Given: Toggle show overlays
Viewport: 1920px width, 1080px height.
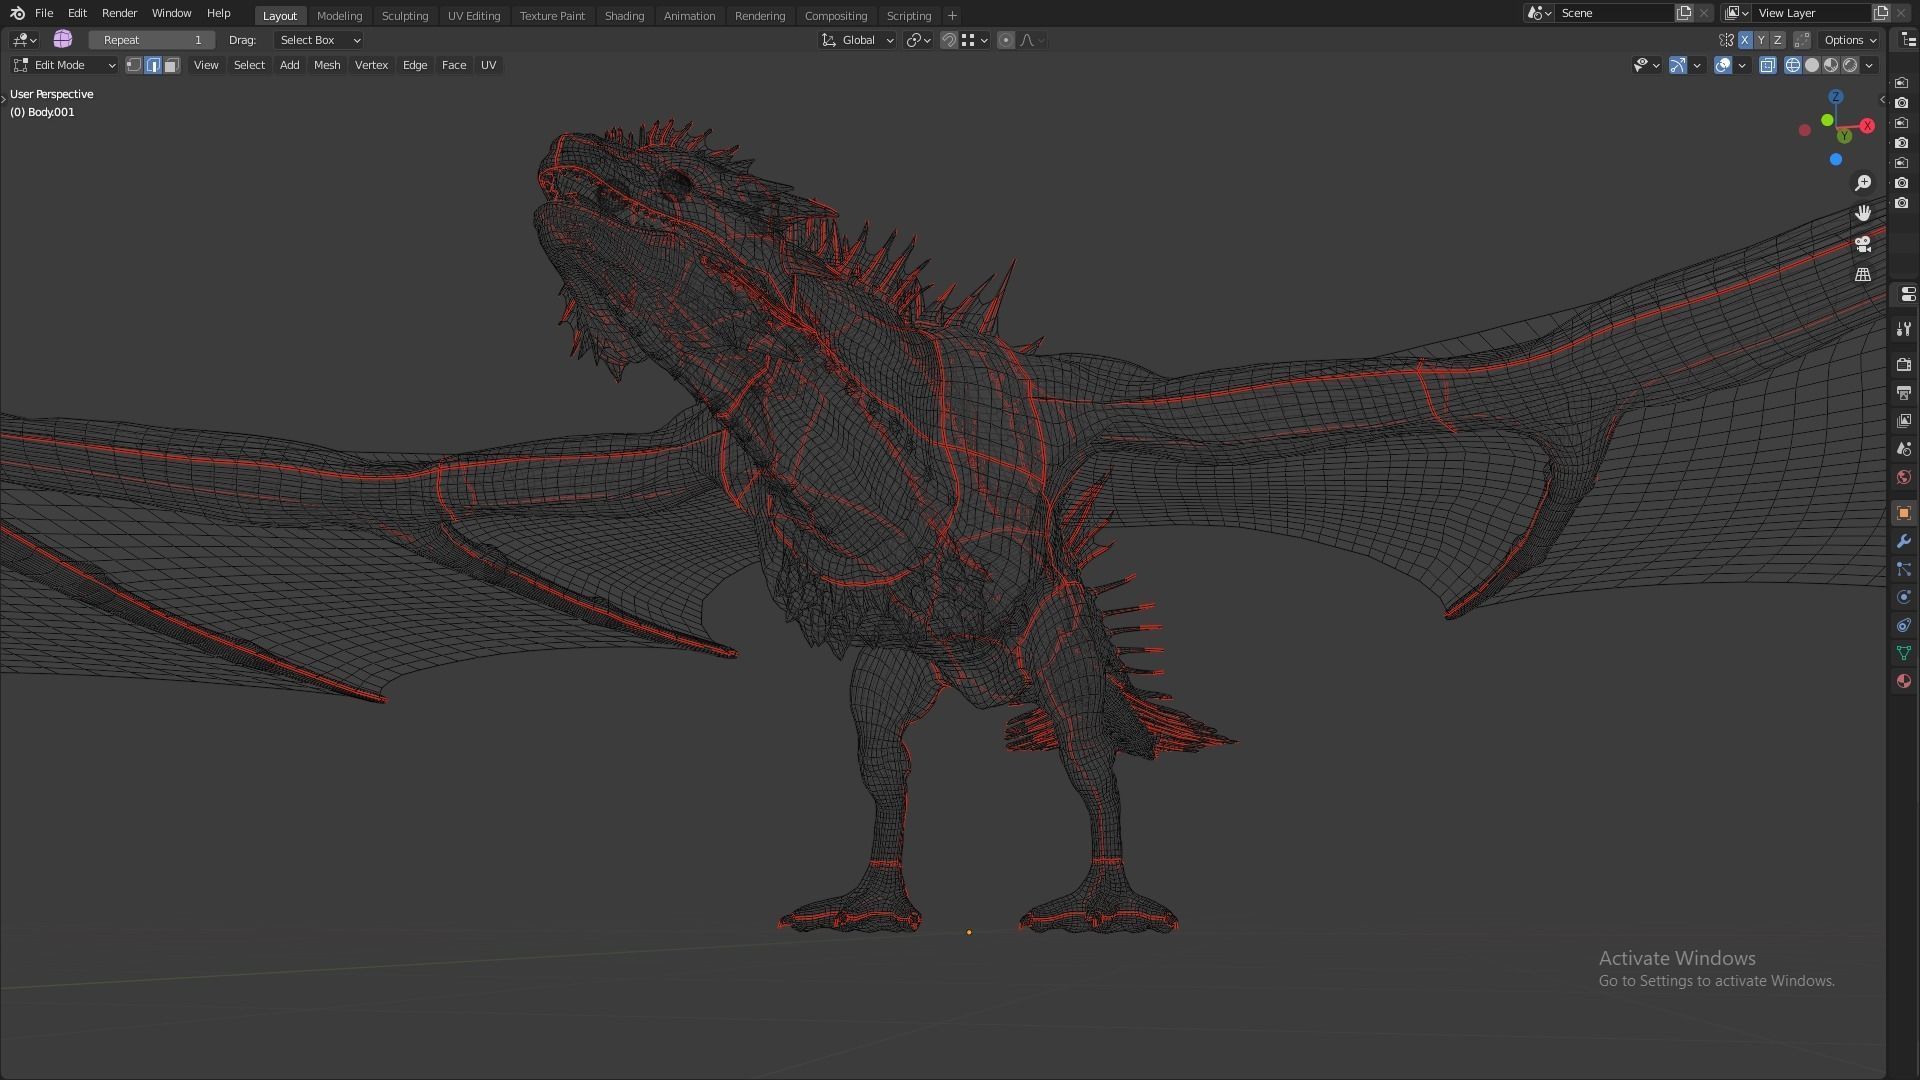Looking at the screenshot, I should tap(1723, 65).
